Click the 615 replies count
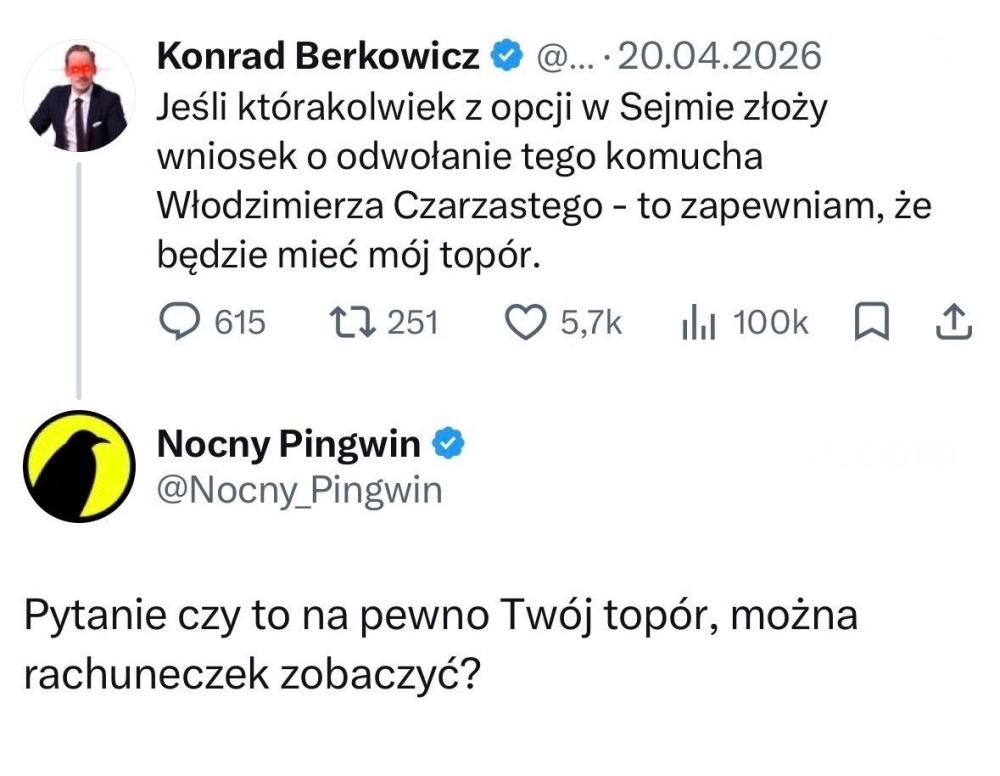Viewport: 1000px width, 776px height. tap(240, 322)
